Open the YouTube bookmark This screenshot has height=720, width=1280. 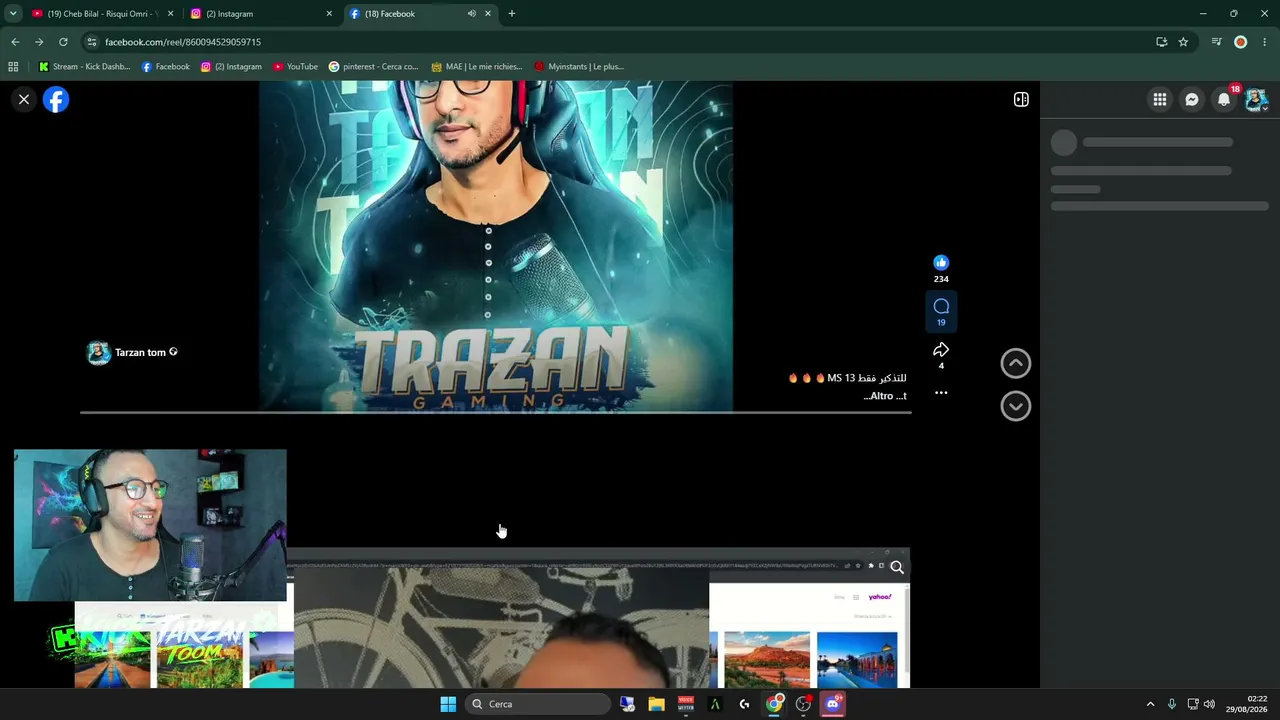[x=294, y=67]
